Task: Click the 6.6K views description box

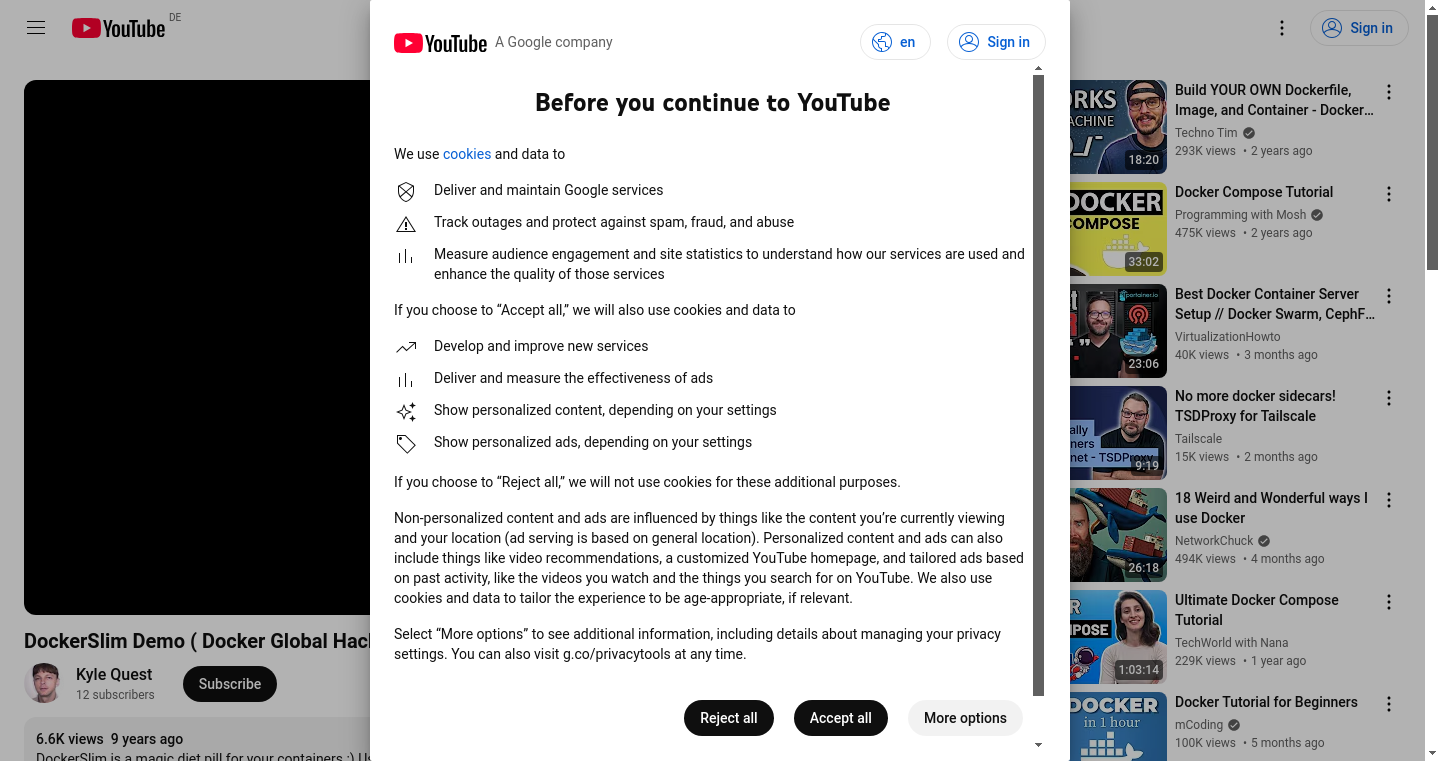Action: (197, 739)
